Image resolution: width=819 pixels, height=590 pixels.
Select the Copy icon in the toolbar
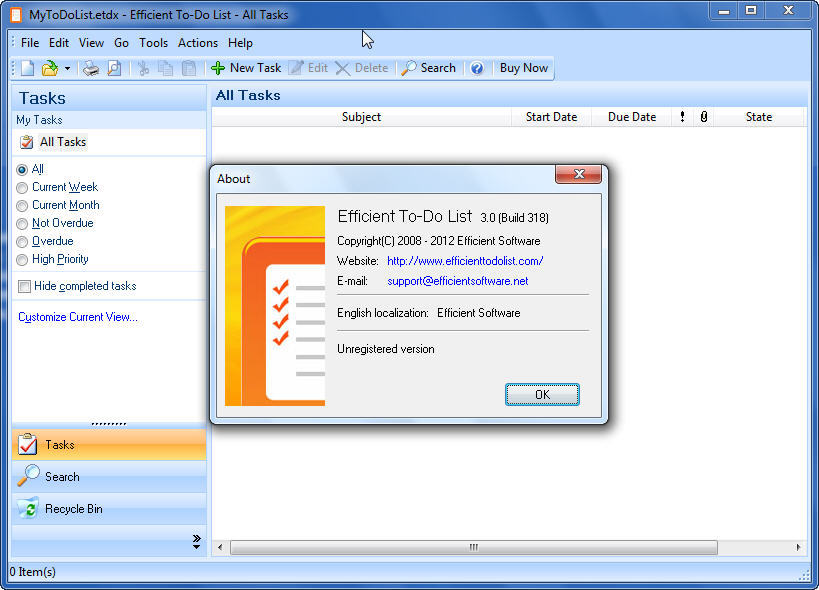[x=165, y=68]
